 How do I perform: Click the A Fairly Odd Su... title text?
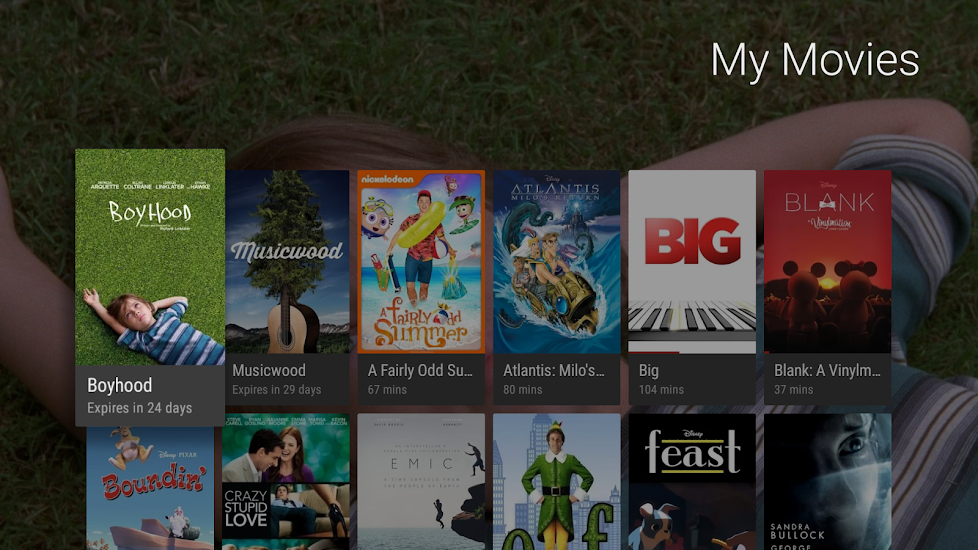tap(420, 371)
